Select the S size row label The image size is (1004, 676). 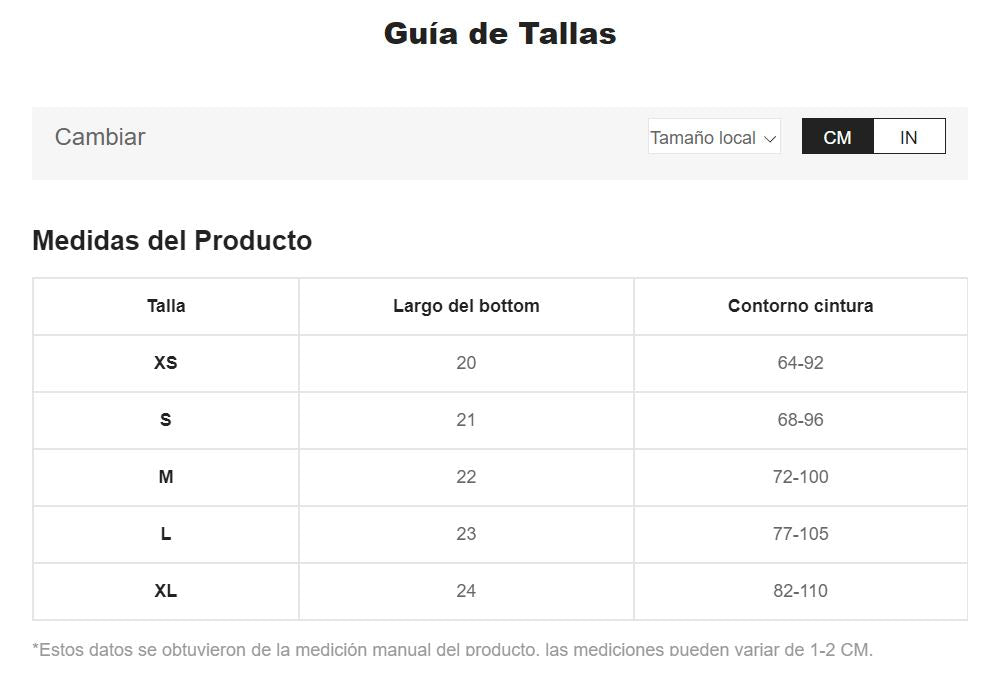click(166, 420)
